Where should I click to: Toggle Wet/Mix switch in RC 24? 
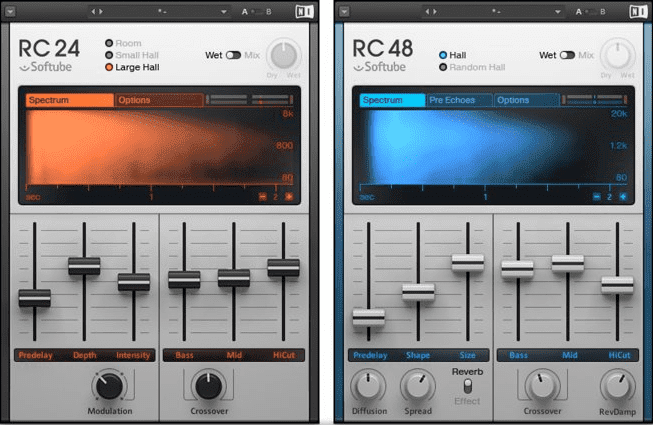pos(233,55)
